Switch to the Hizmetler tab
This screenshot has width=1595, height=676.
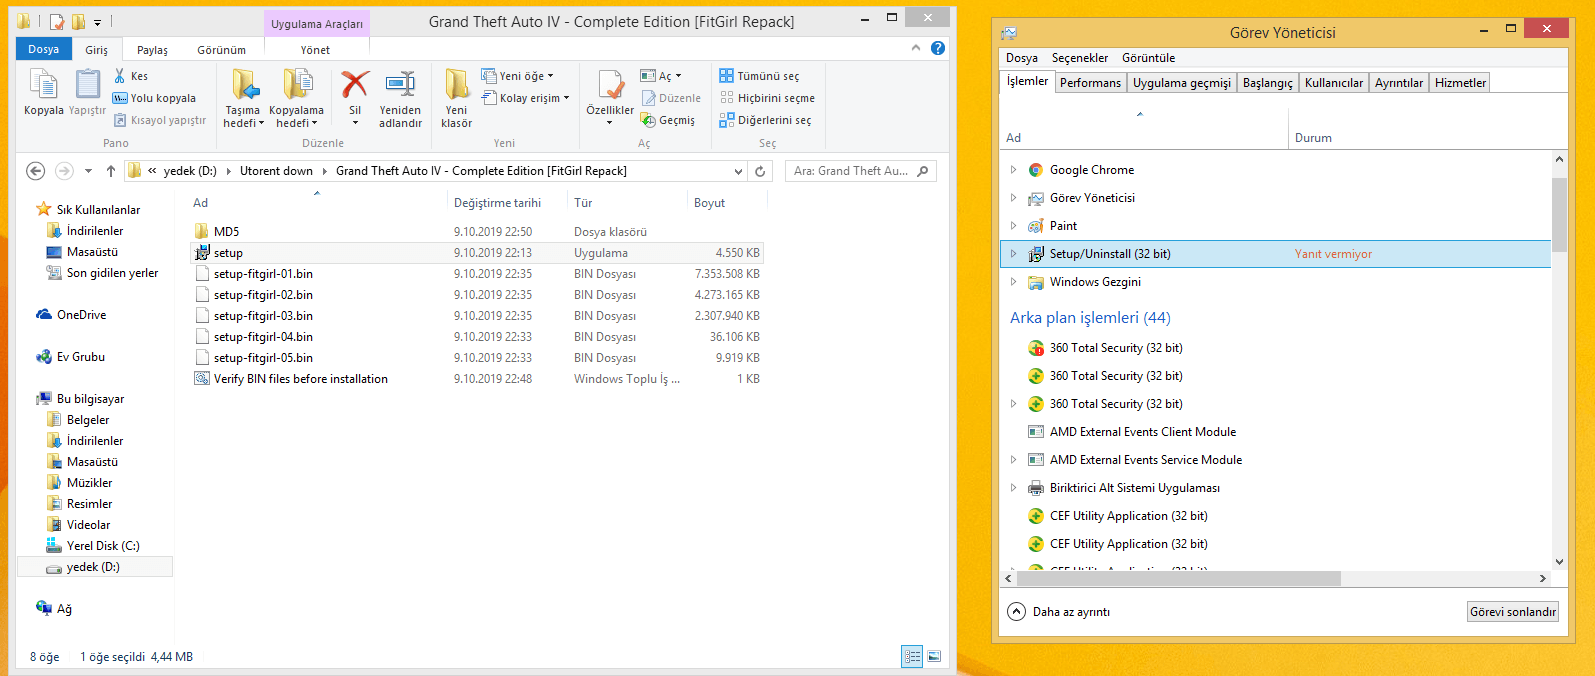[1460, 83]
